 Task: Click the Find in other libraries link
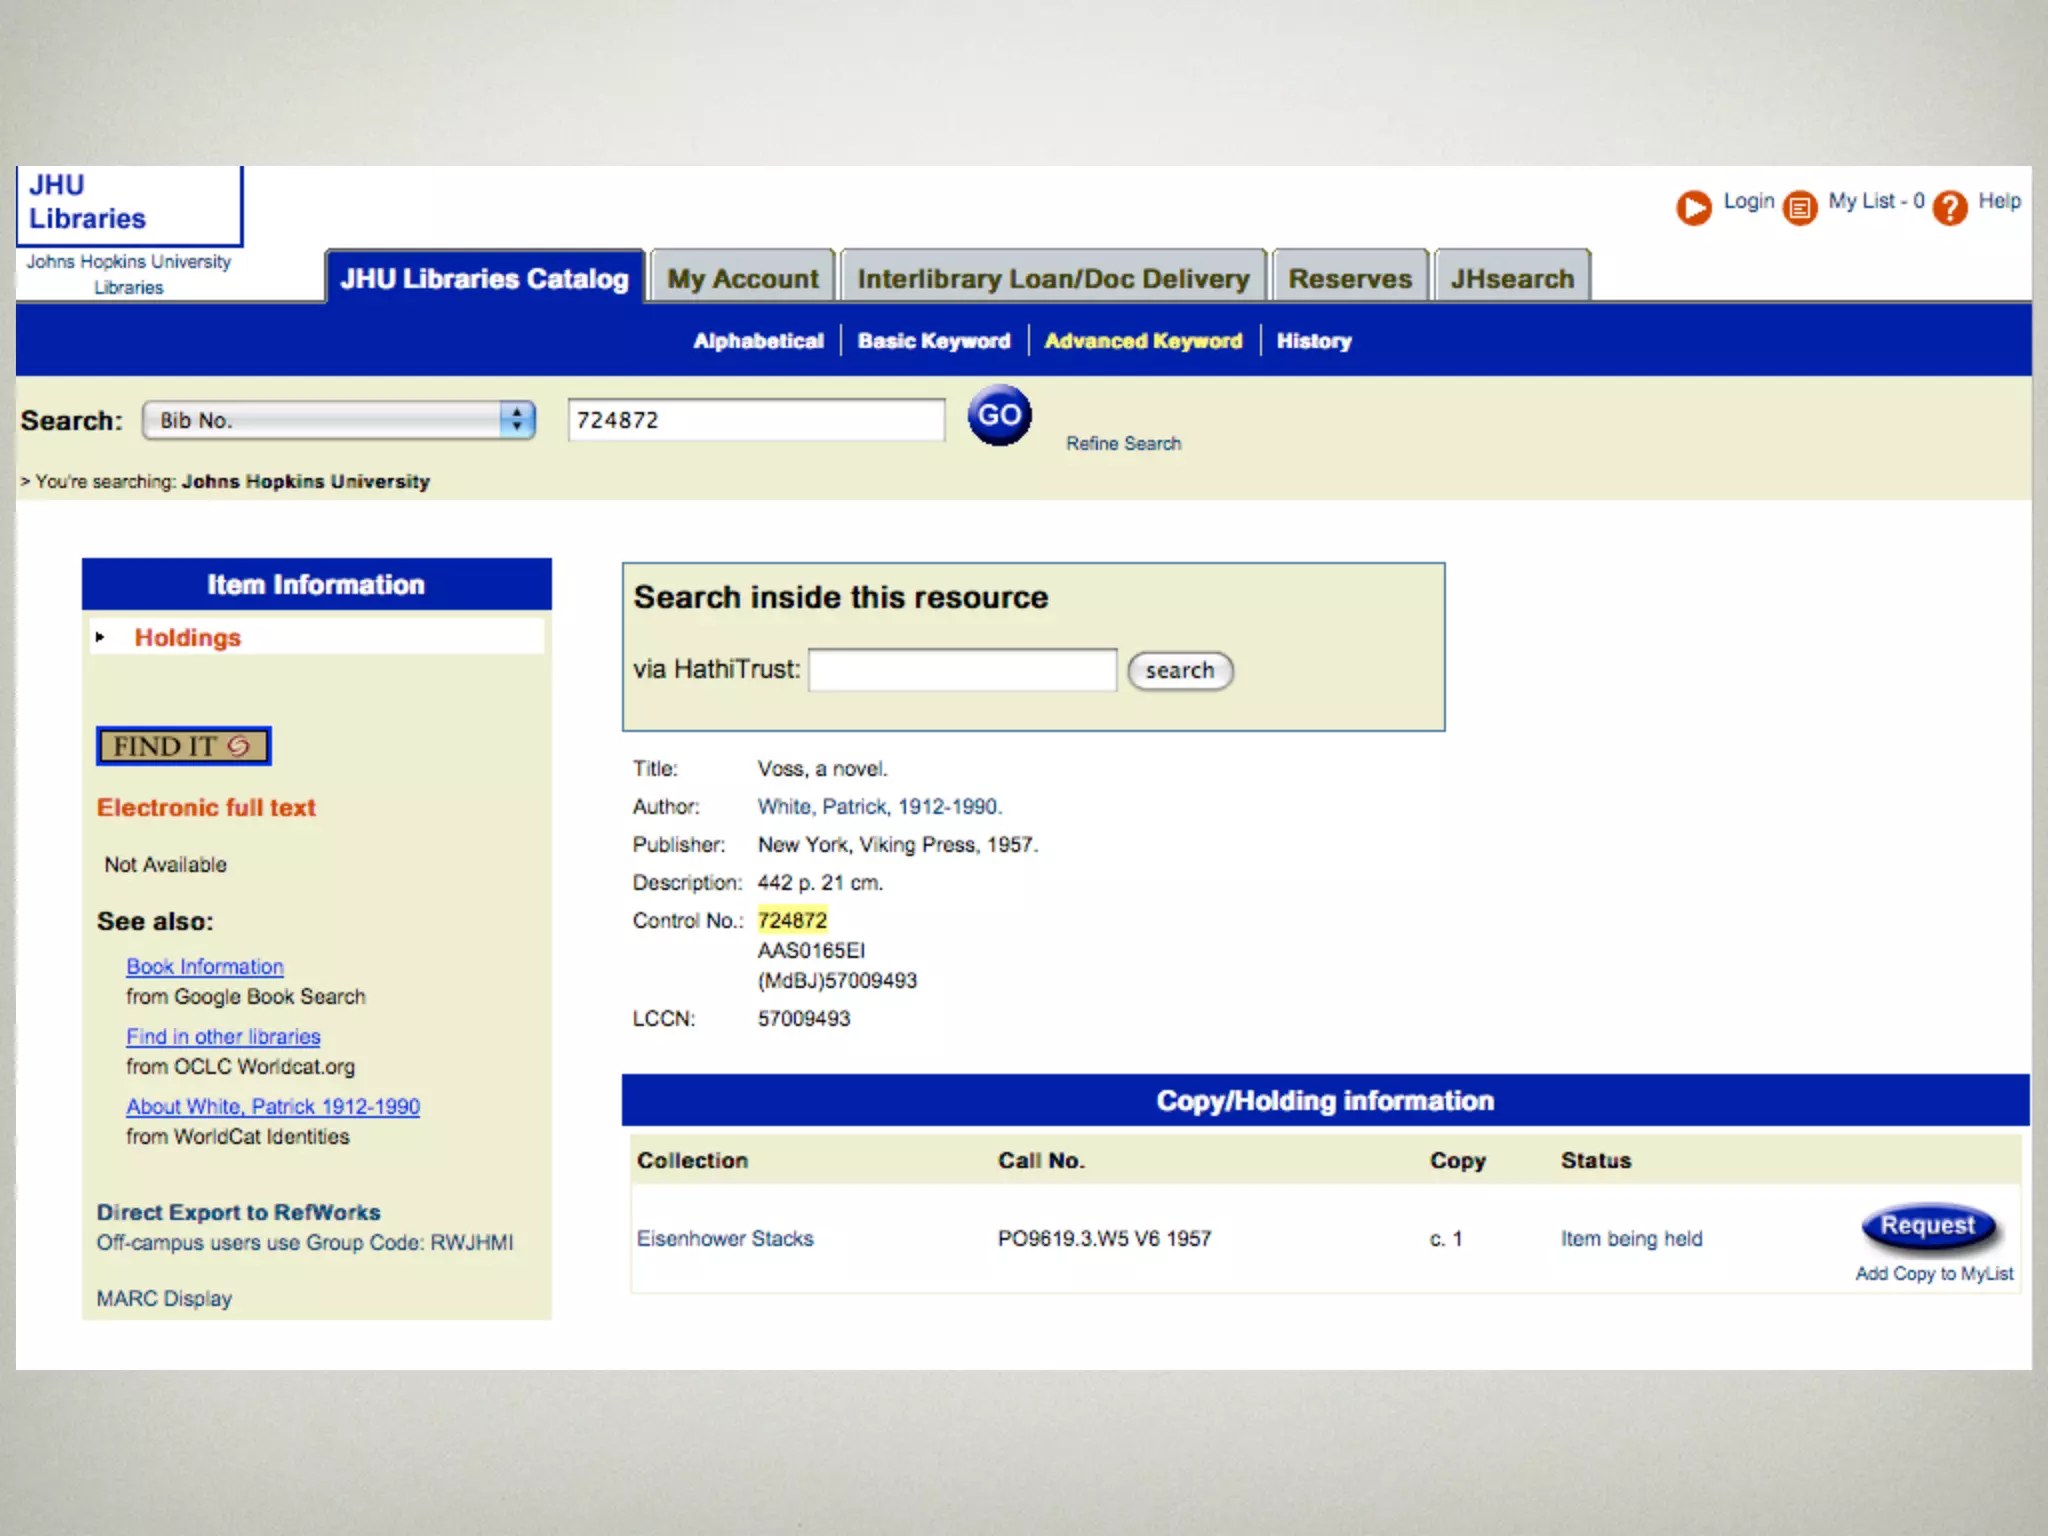[x=223, y=1037]
